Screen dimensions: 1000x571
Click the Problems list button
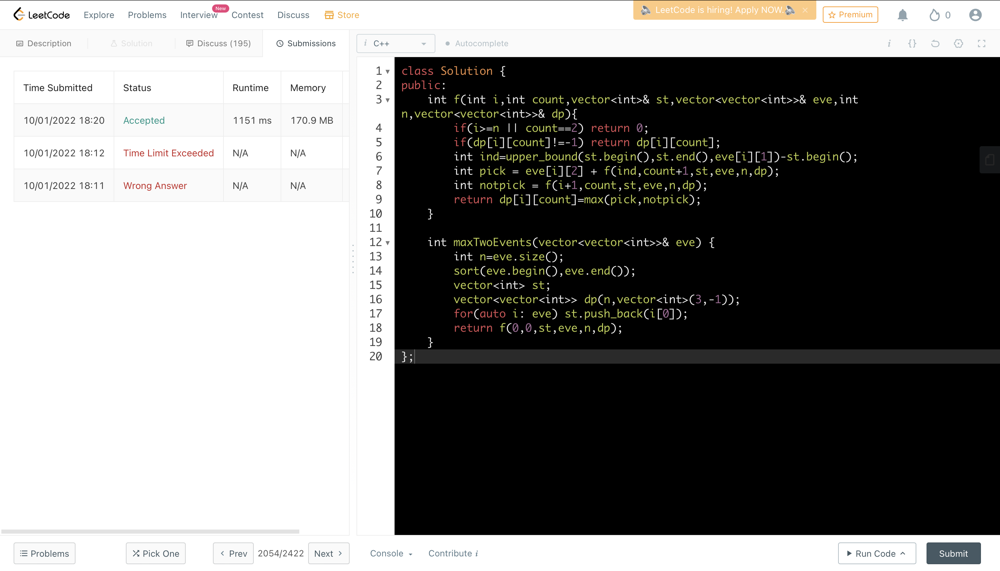45,553
